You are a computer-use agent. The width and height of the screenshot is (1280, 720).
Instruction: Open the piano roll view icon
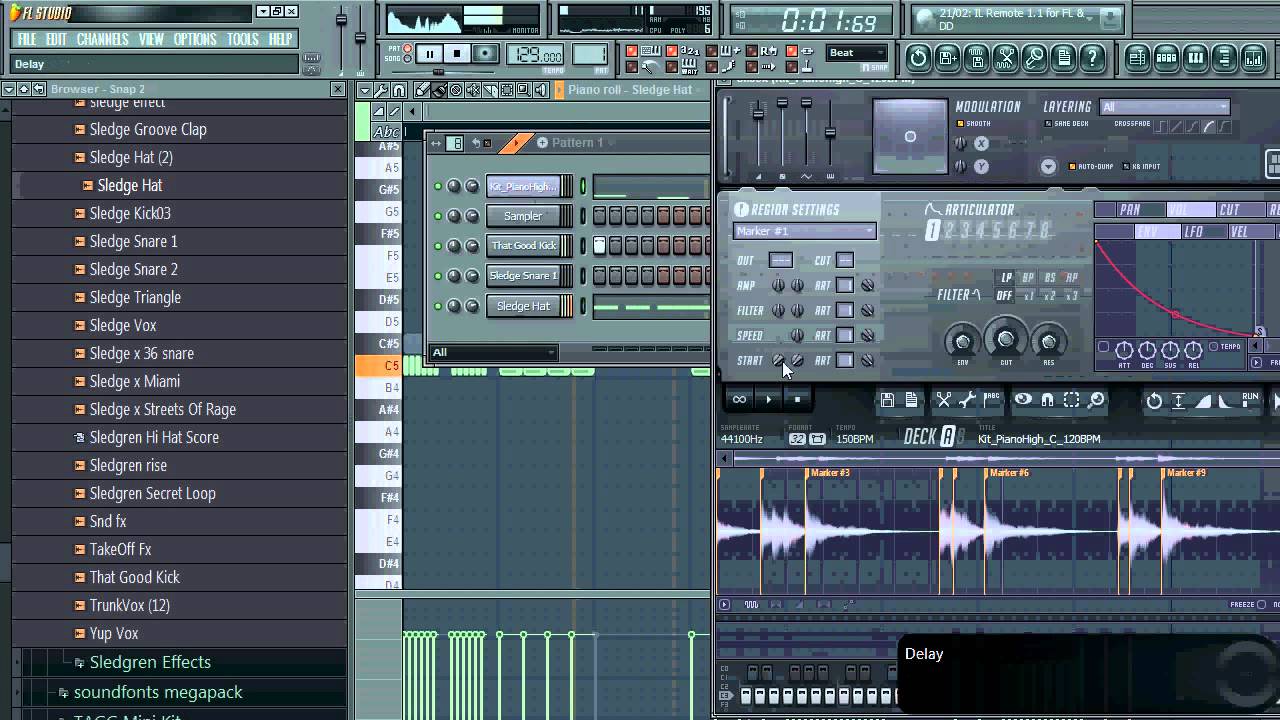[x=1195, y=58]
